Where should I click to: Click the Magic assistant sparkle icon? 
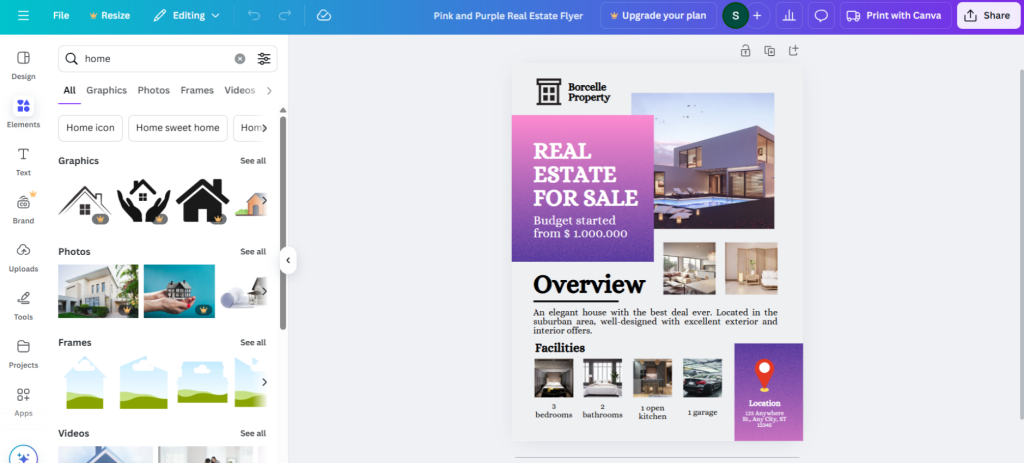(x=24, y=456)
